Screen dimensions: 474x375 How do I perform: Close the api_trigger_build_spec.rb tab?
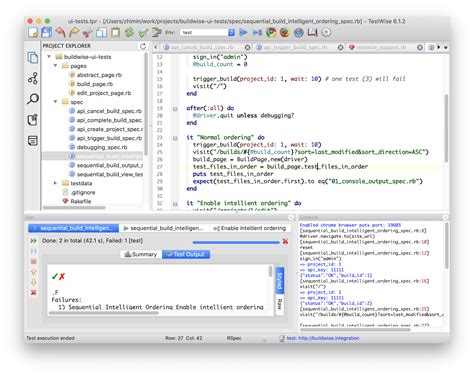click(340, 48)
